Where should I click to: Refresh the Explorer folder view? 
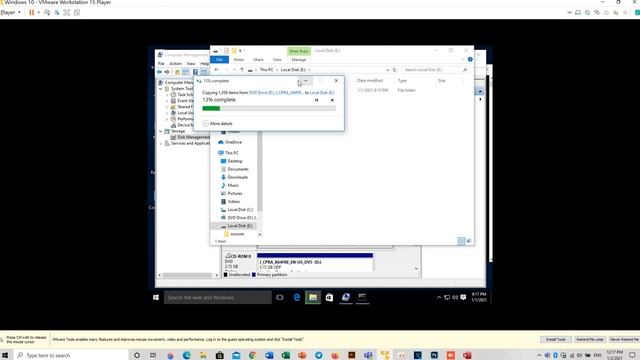click(x=394, y=70)
